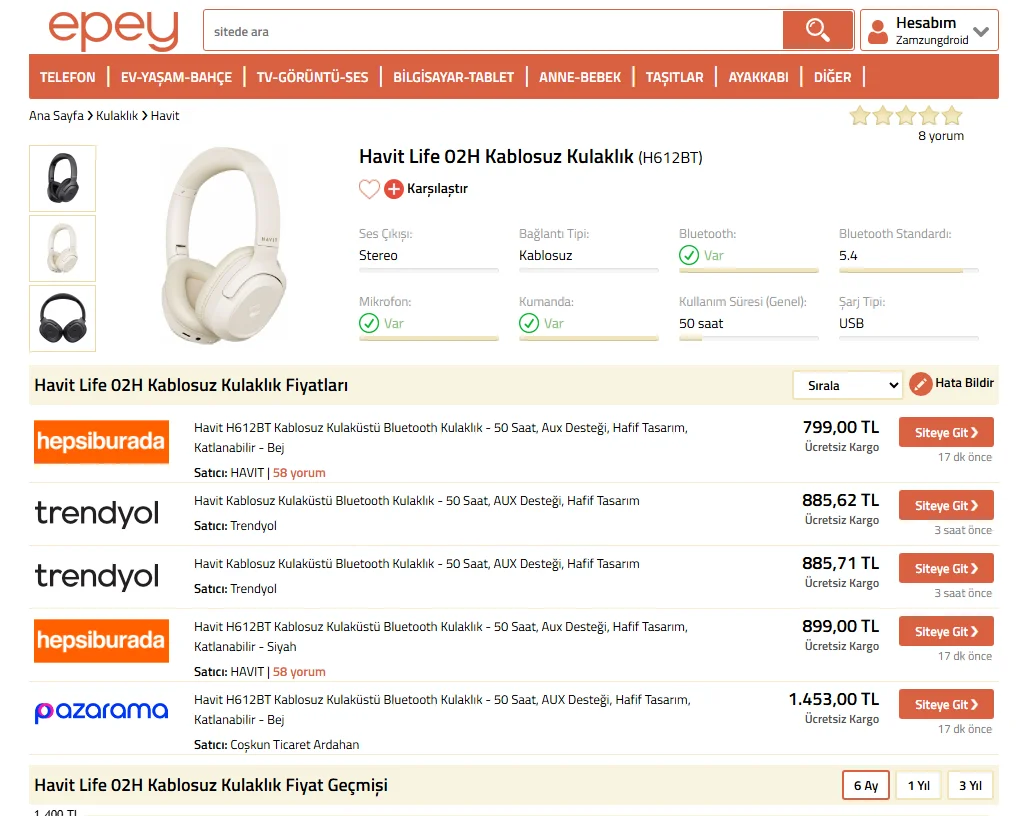Open '58 yorum' link in Siyah hepsiburada offer
The height and width of the screenshot is (816, 1032).
299,672
